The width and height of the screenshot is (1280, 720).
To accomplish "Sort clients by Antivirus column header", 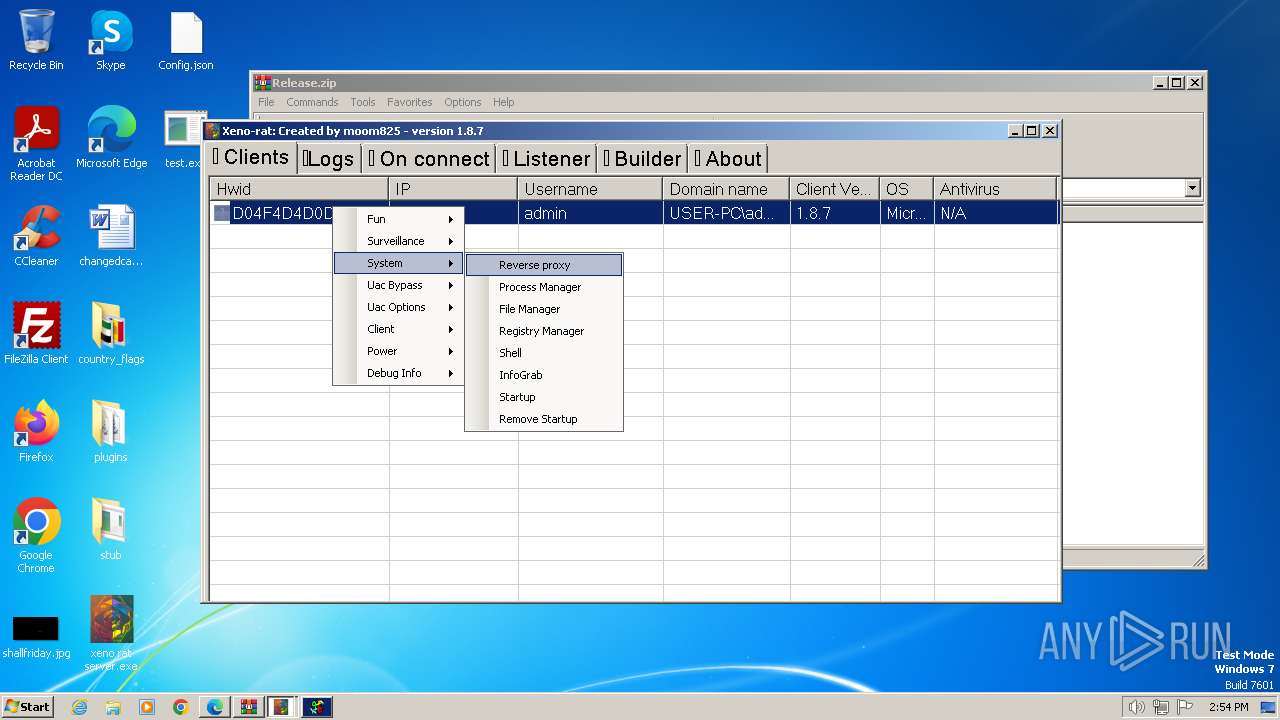I will click(995, 188).
